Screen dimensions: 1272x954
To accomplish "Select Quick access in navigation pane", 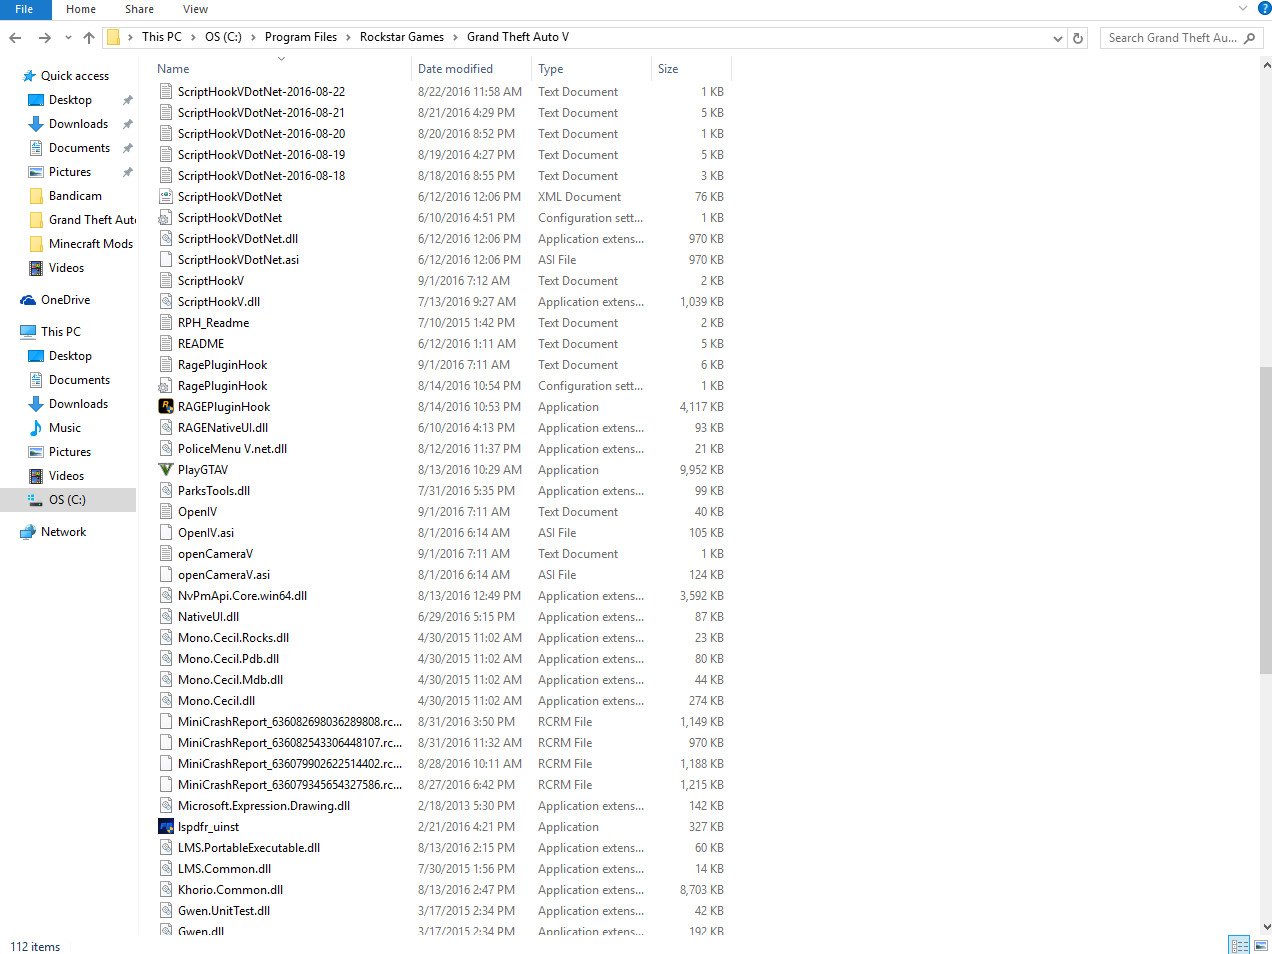I will pyautogui.click(x=75, y=76).
